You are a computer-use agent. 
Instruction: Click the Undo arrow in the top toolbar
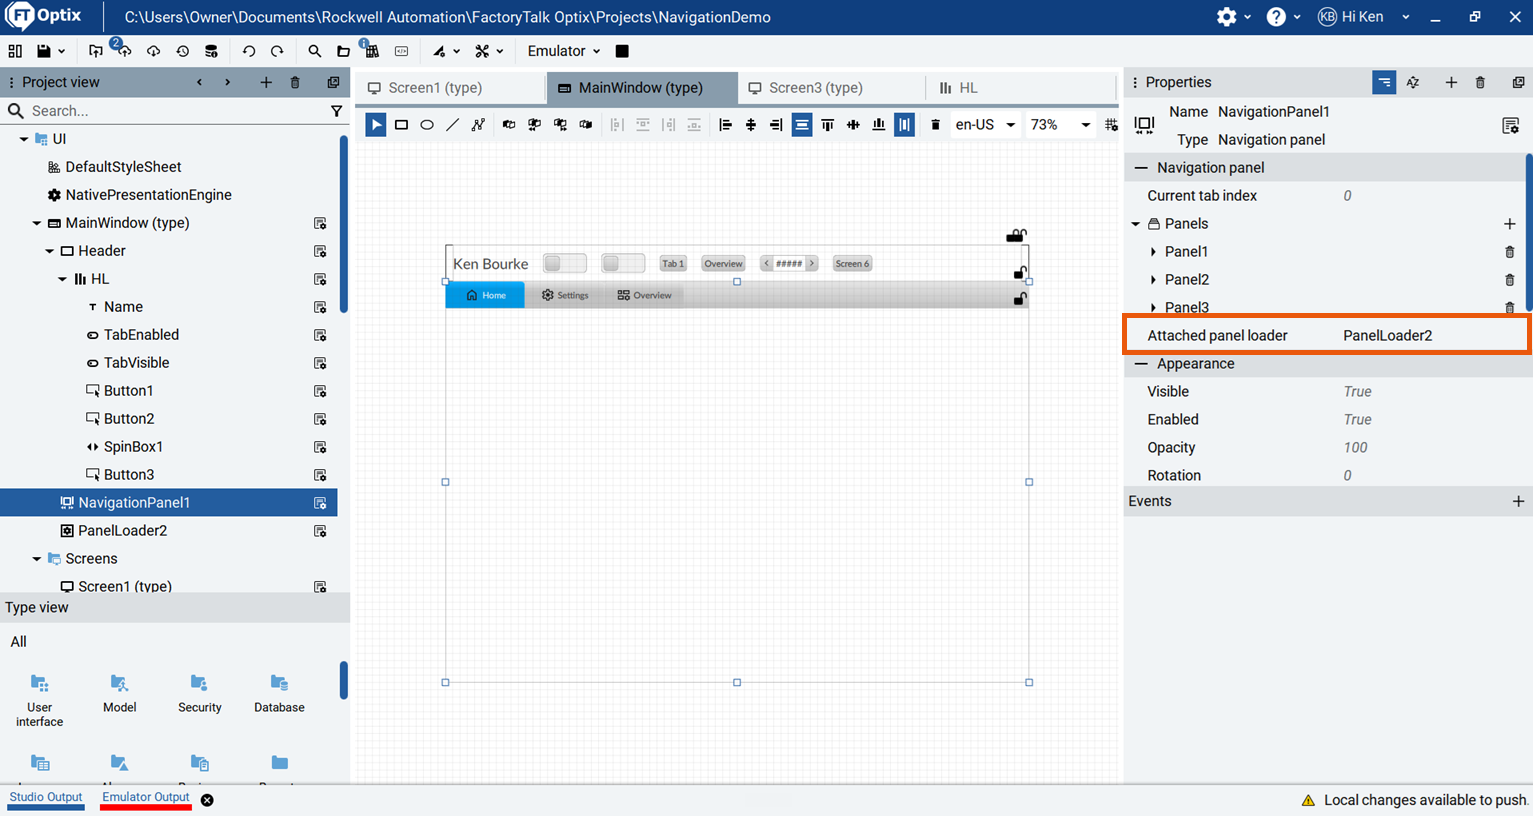tap(249, 51)
